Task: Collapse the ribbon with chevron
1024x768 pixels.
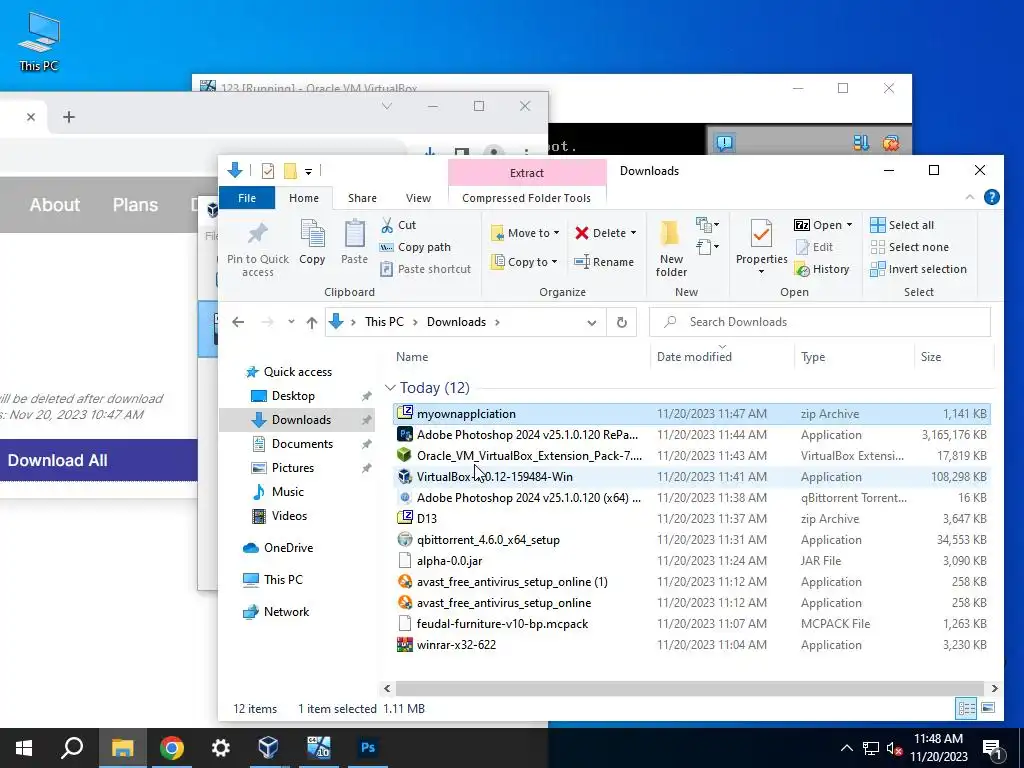Action: [x=970, y=197]
